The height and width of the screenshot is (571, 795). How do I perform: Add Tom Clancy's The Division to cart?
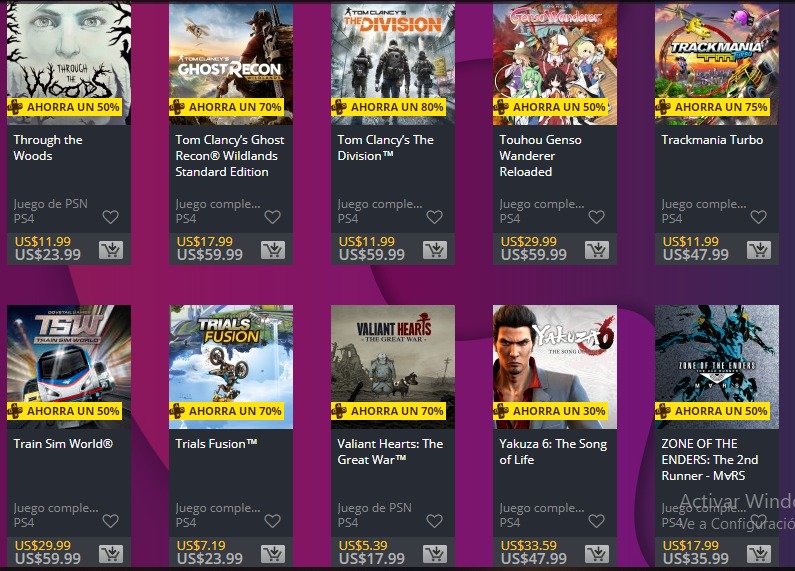[435, 249]
